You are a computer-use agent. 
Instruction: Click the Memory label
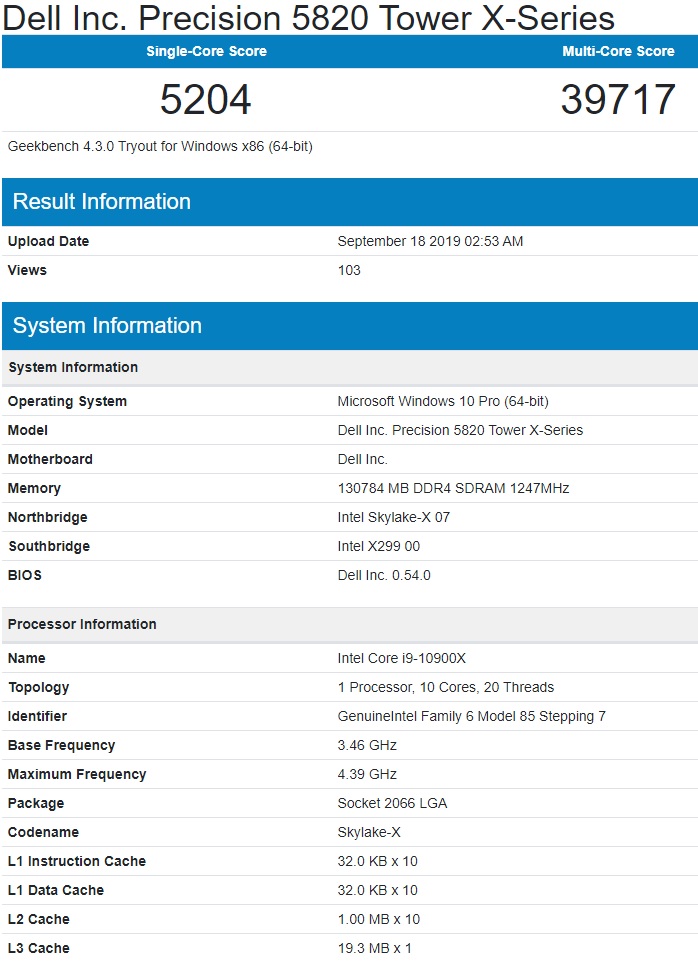pyautogui.click(x=34, y=488)
